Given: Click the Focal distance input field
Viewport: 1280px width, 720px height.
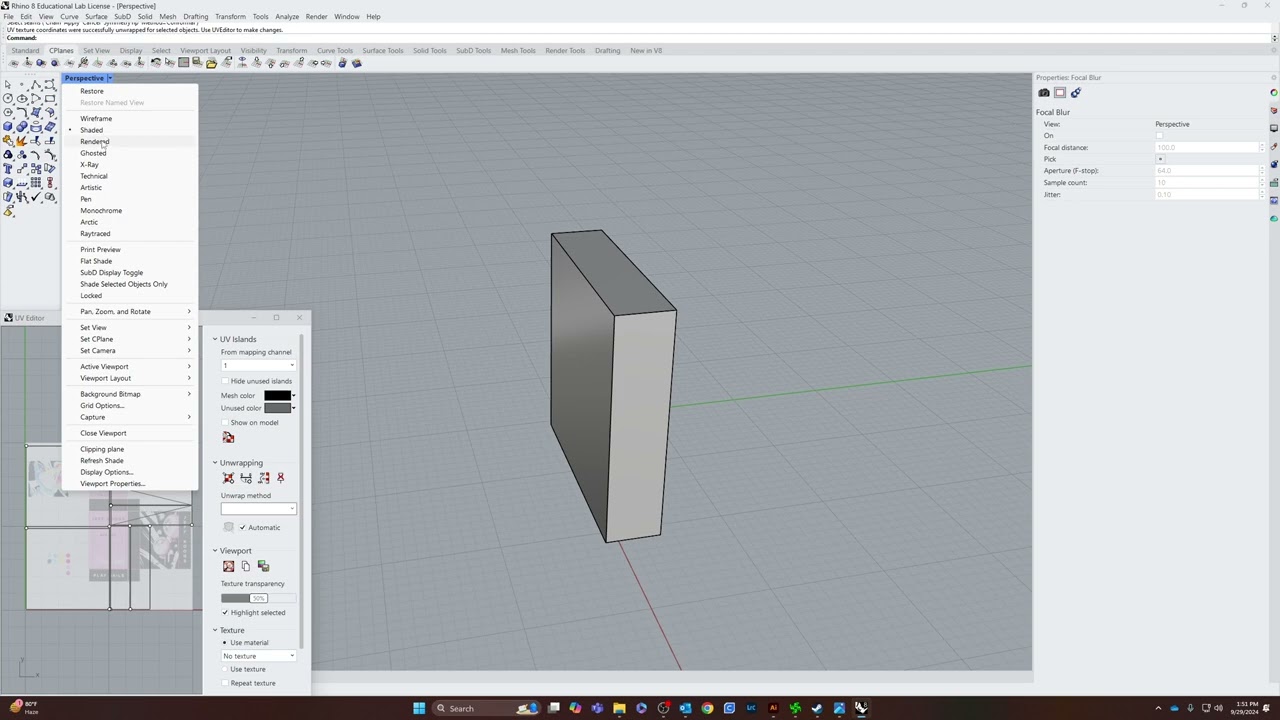Looking at the screenshot, I should 1207,148.
